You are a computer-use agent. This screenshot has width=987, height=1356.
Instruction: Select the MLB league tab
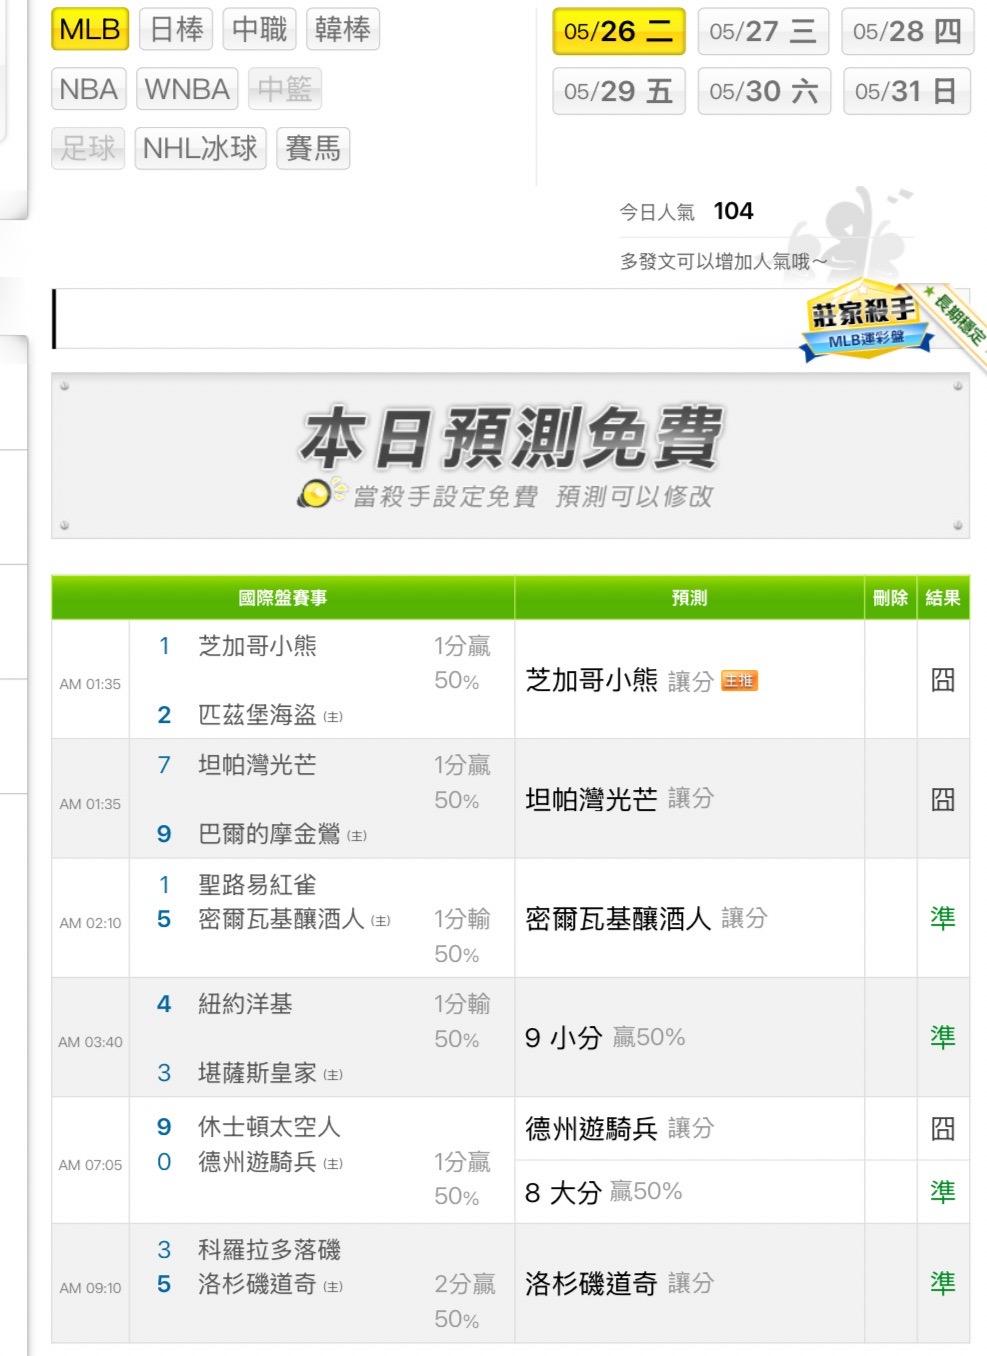pyautogui.click(x=90, y=29)
